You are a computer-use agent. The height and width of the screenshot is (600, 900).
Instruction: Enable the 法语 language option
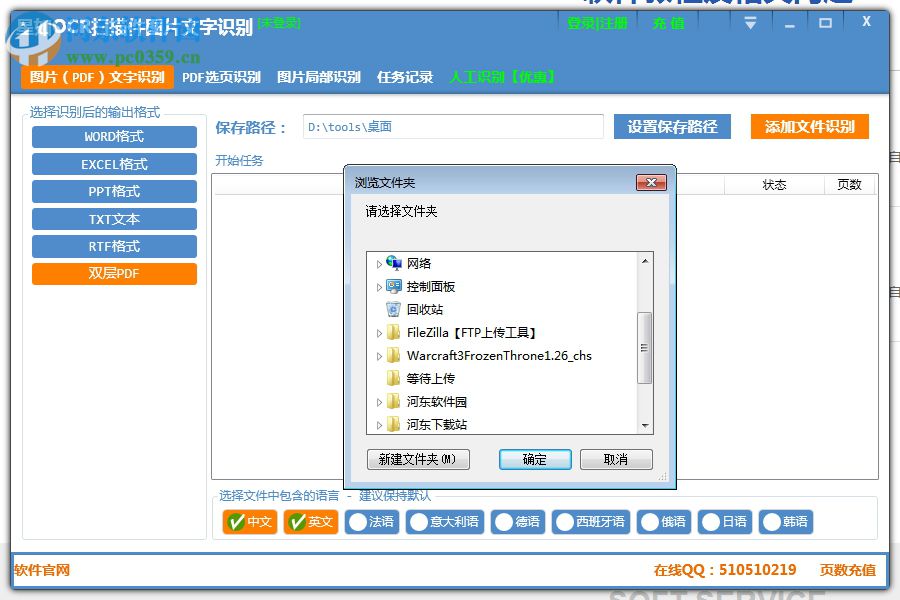(x=372, y=522)
